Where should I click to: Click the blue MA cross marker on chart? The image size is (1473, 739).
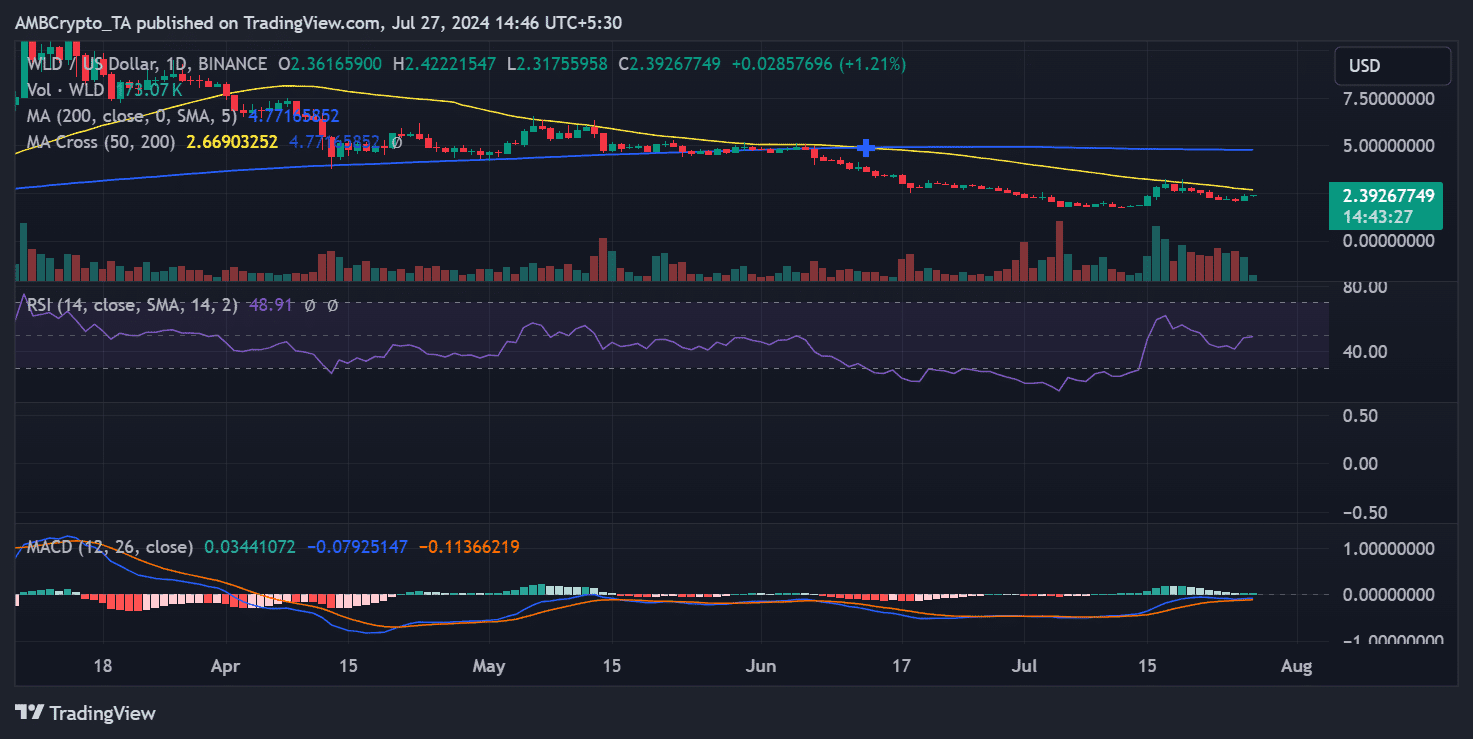click(867, 148)
